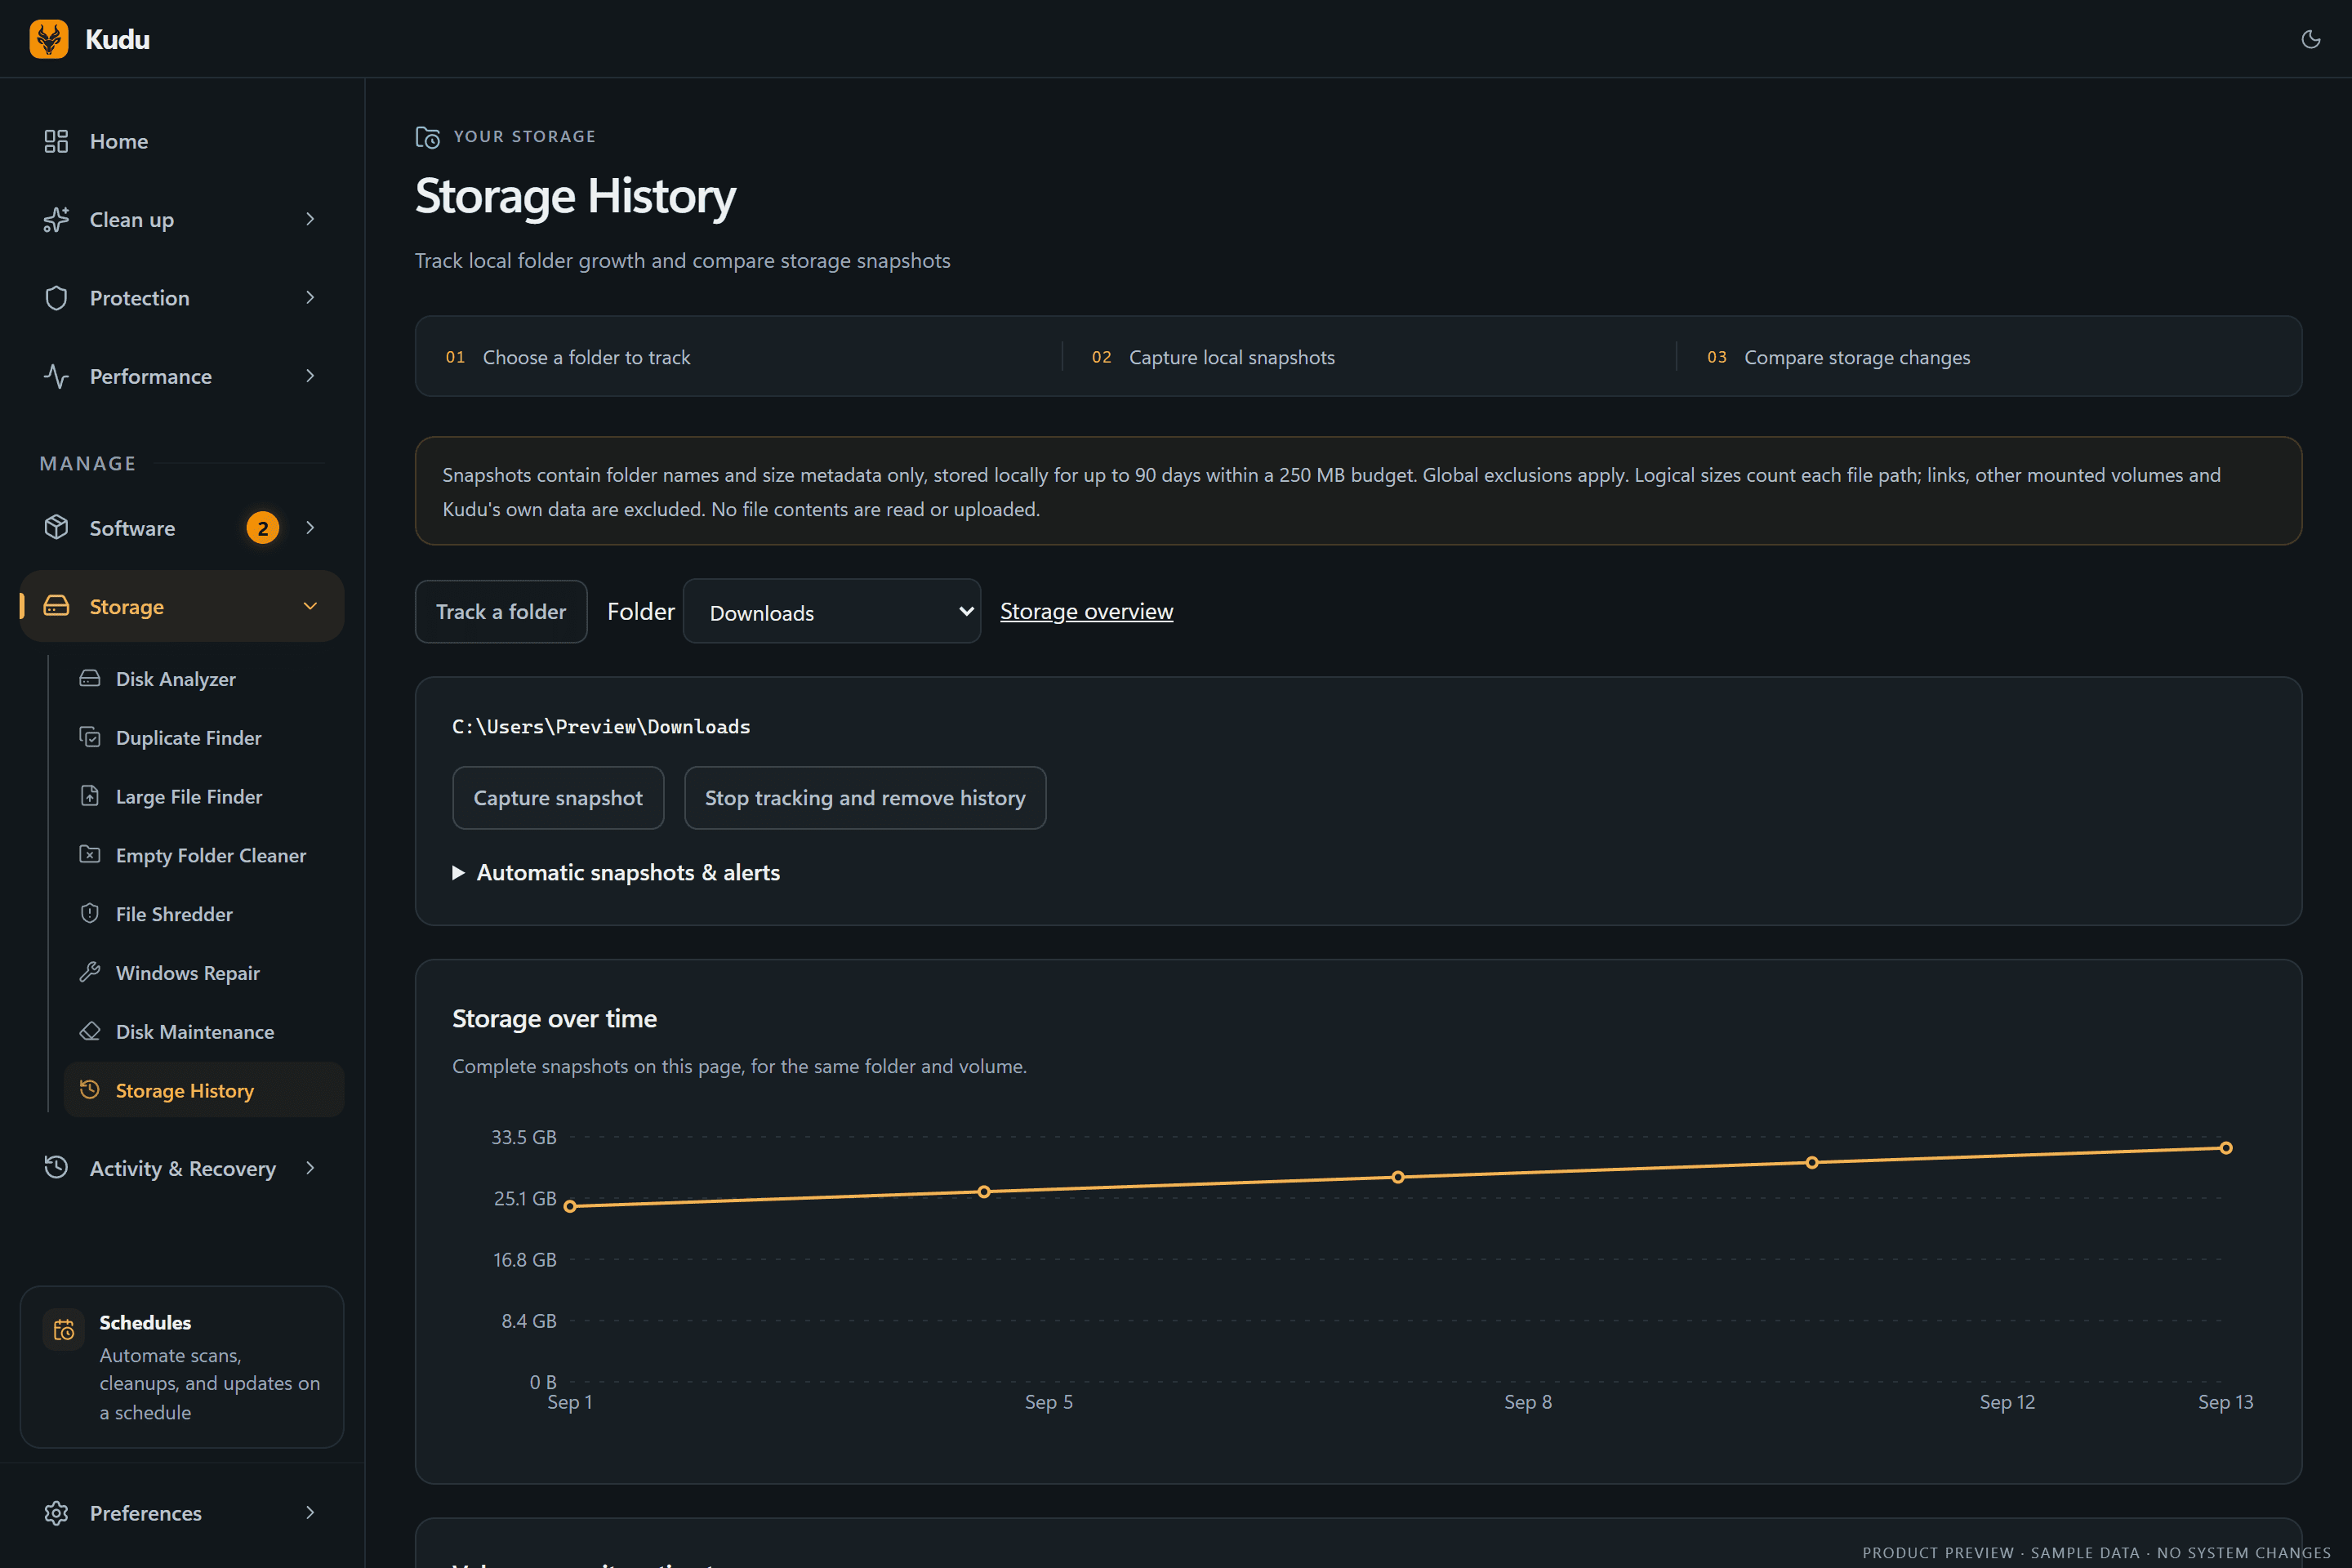Click the Schedules calendar icon
Image resolution: width=2352 pixels, height=1568 pixels.
(64, 1330)
